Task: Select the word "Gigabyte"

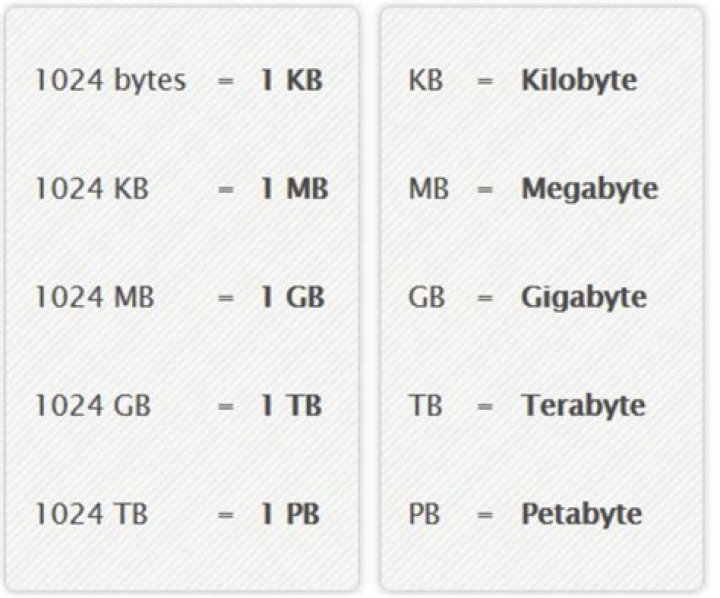Action: click(583, 297)
